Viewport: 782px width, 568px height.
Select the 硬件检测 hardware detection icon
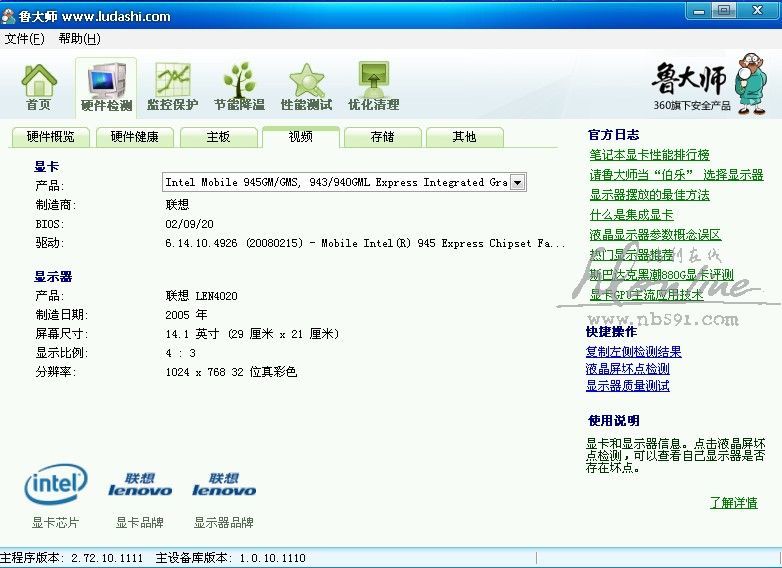106,86
